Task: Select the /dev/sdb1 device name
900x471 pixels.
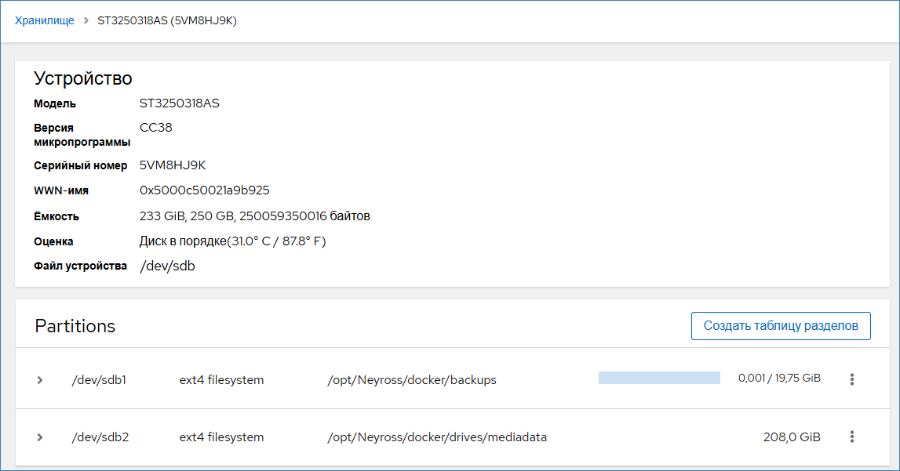Action: (99, 380)
